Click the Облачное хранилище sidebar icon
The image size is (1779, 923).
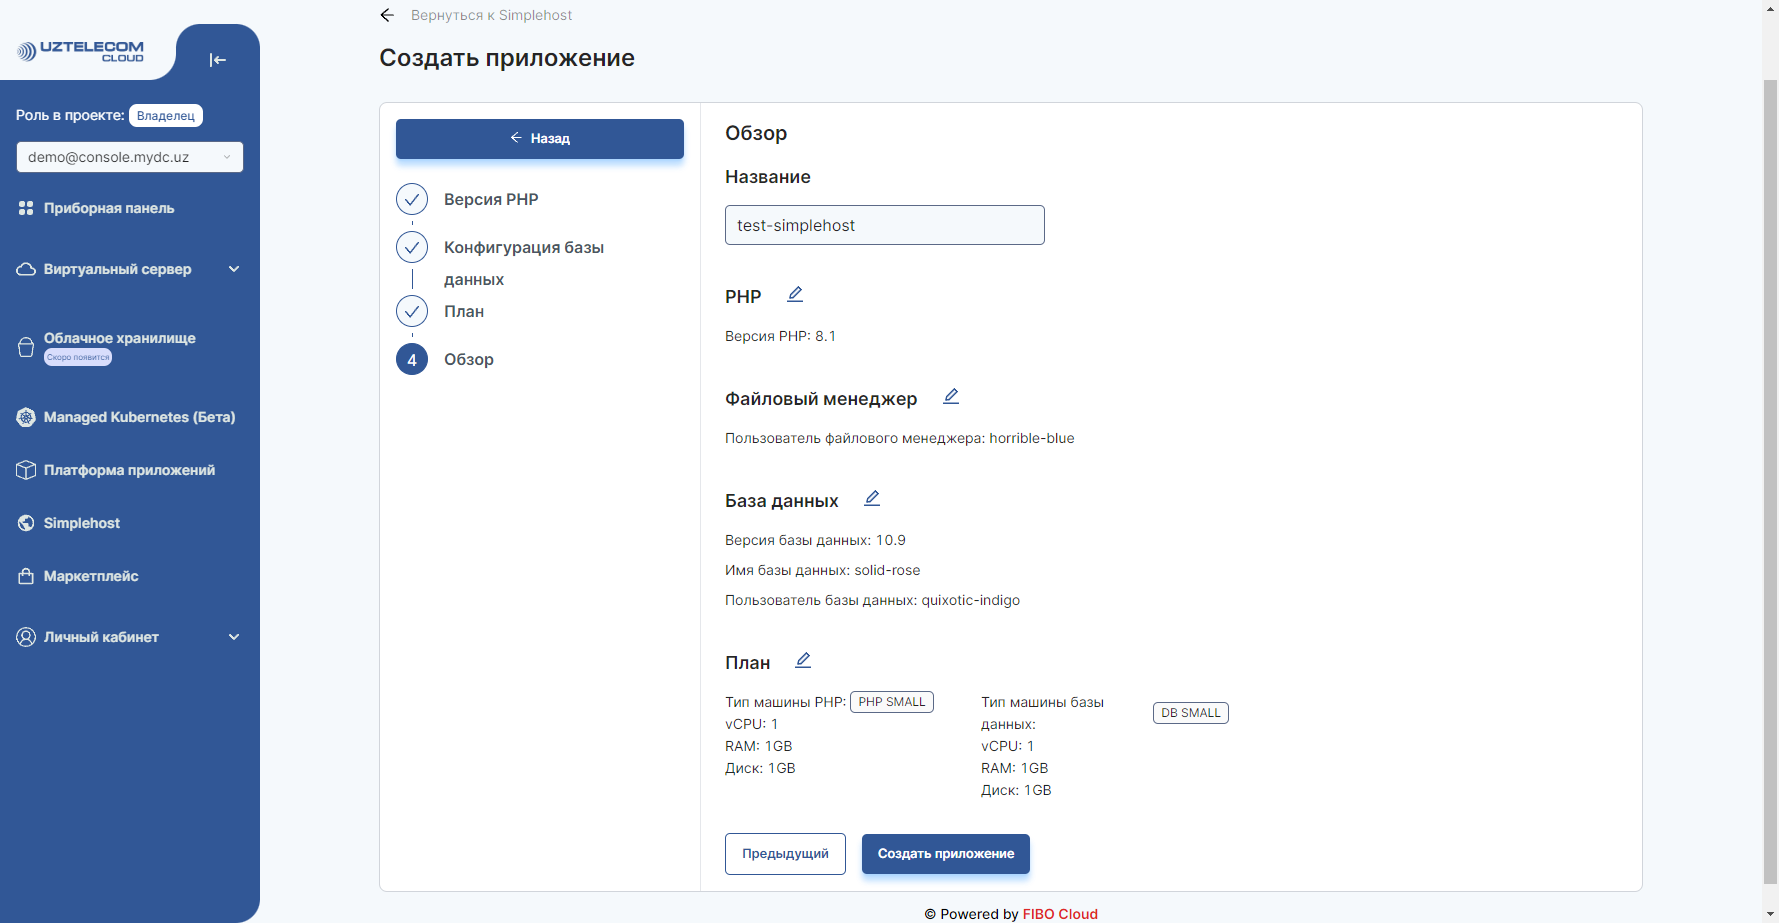click(x=25, y=345)
